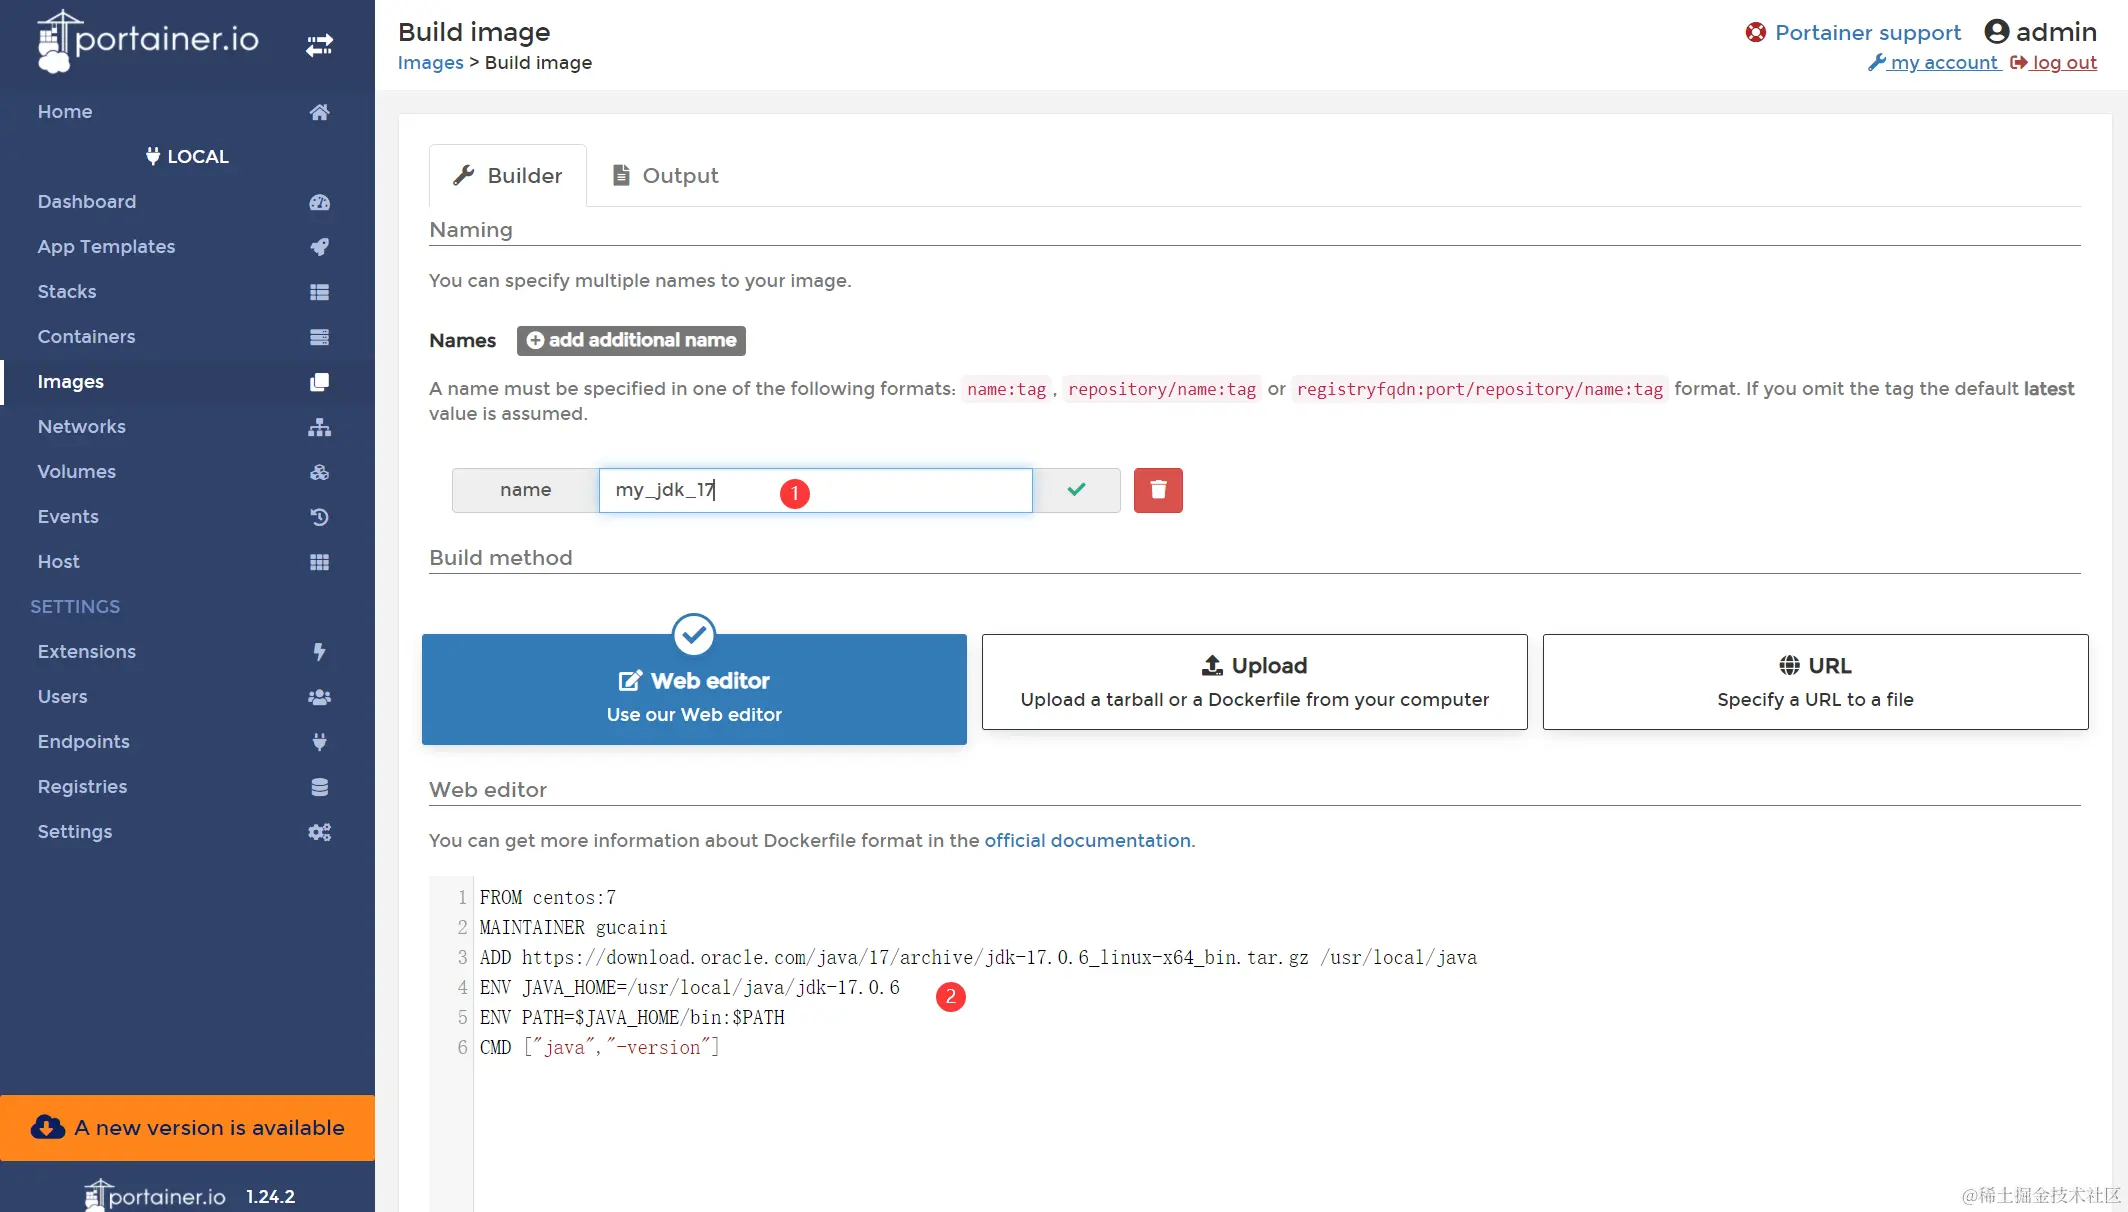Click the Volumes cubes icon

click(x=319, y=472)
